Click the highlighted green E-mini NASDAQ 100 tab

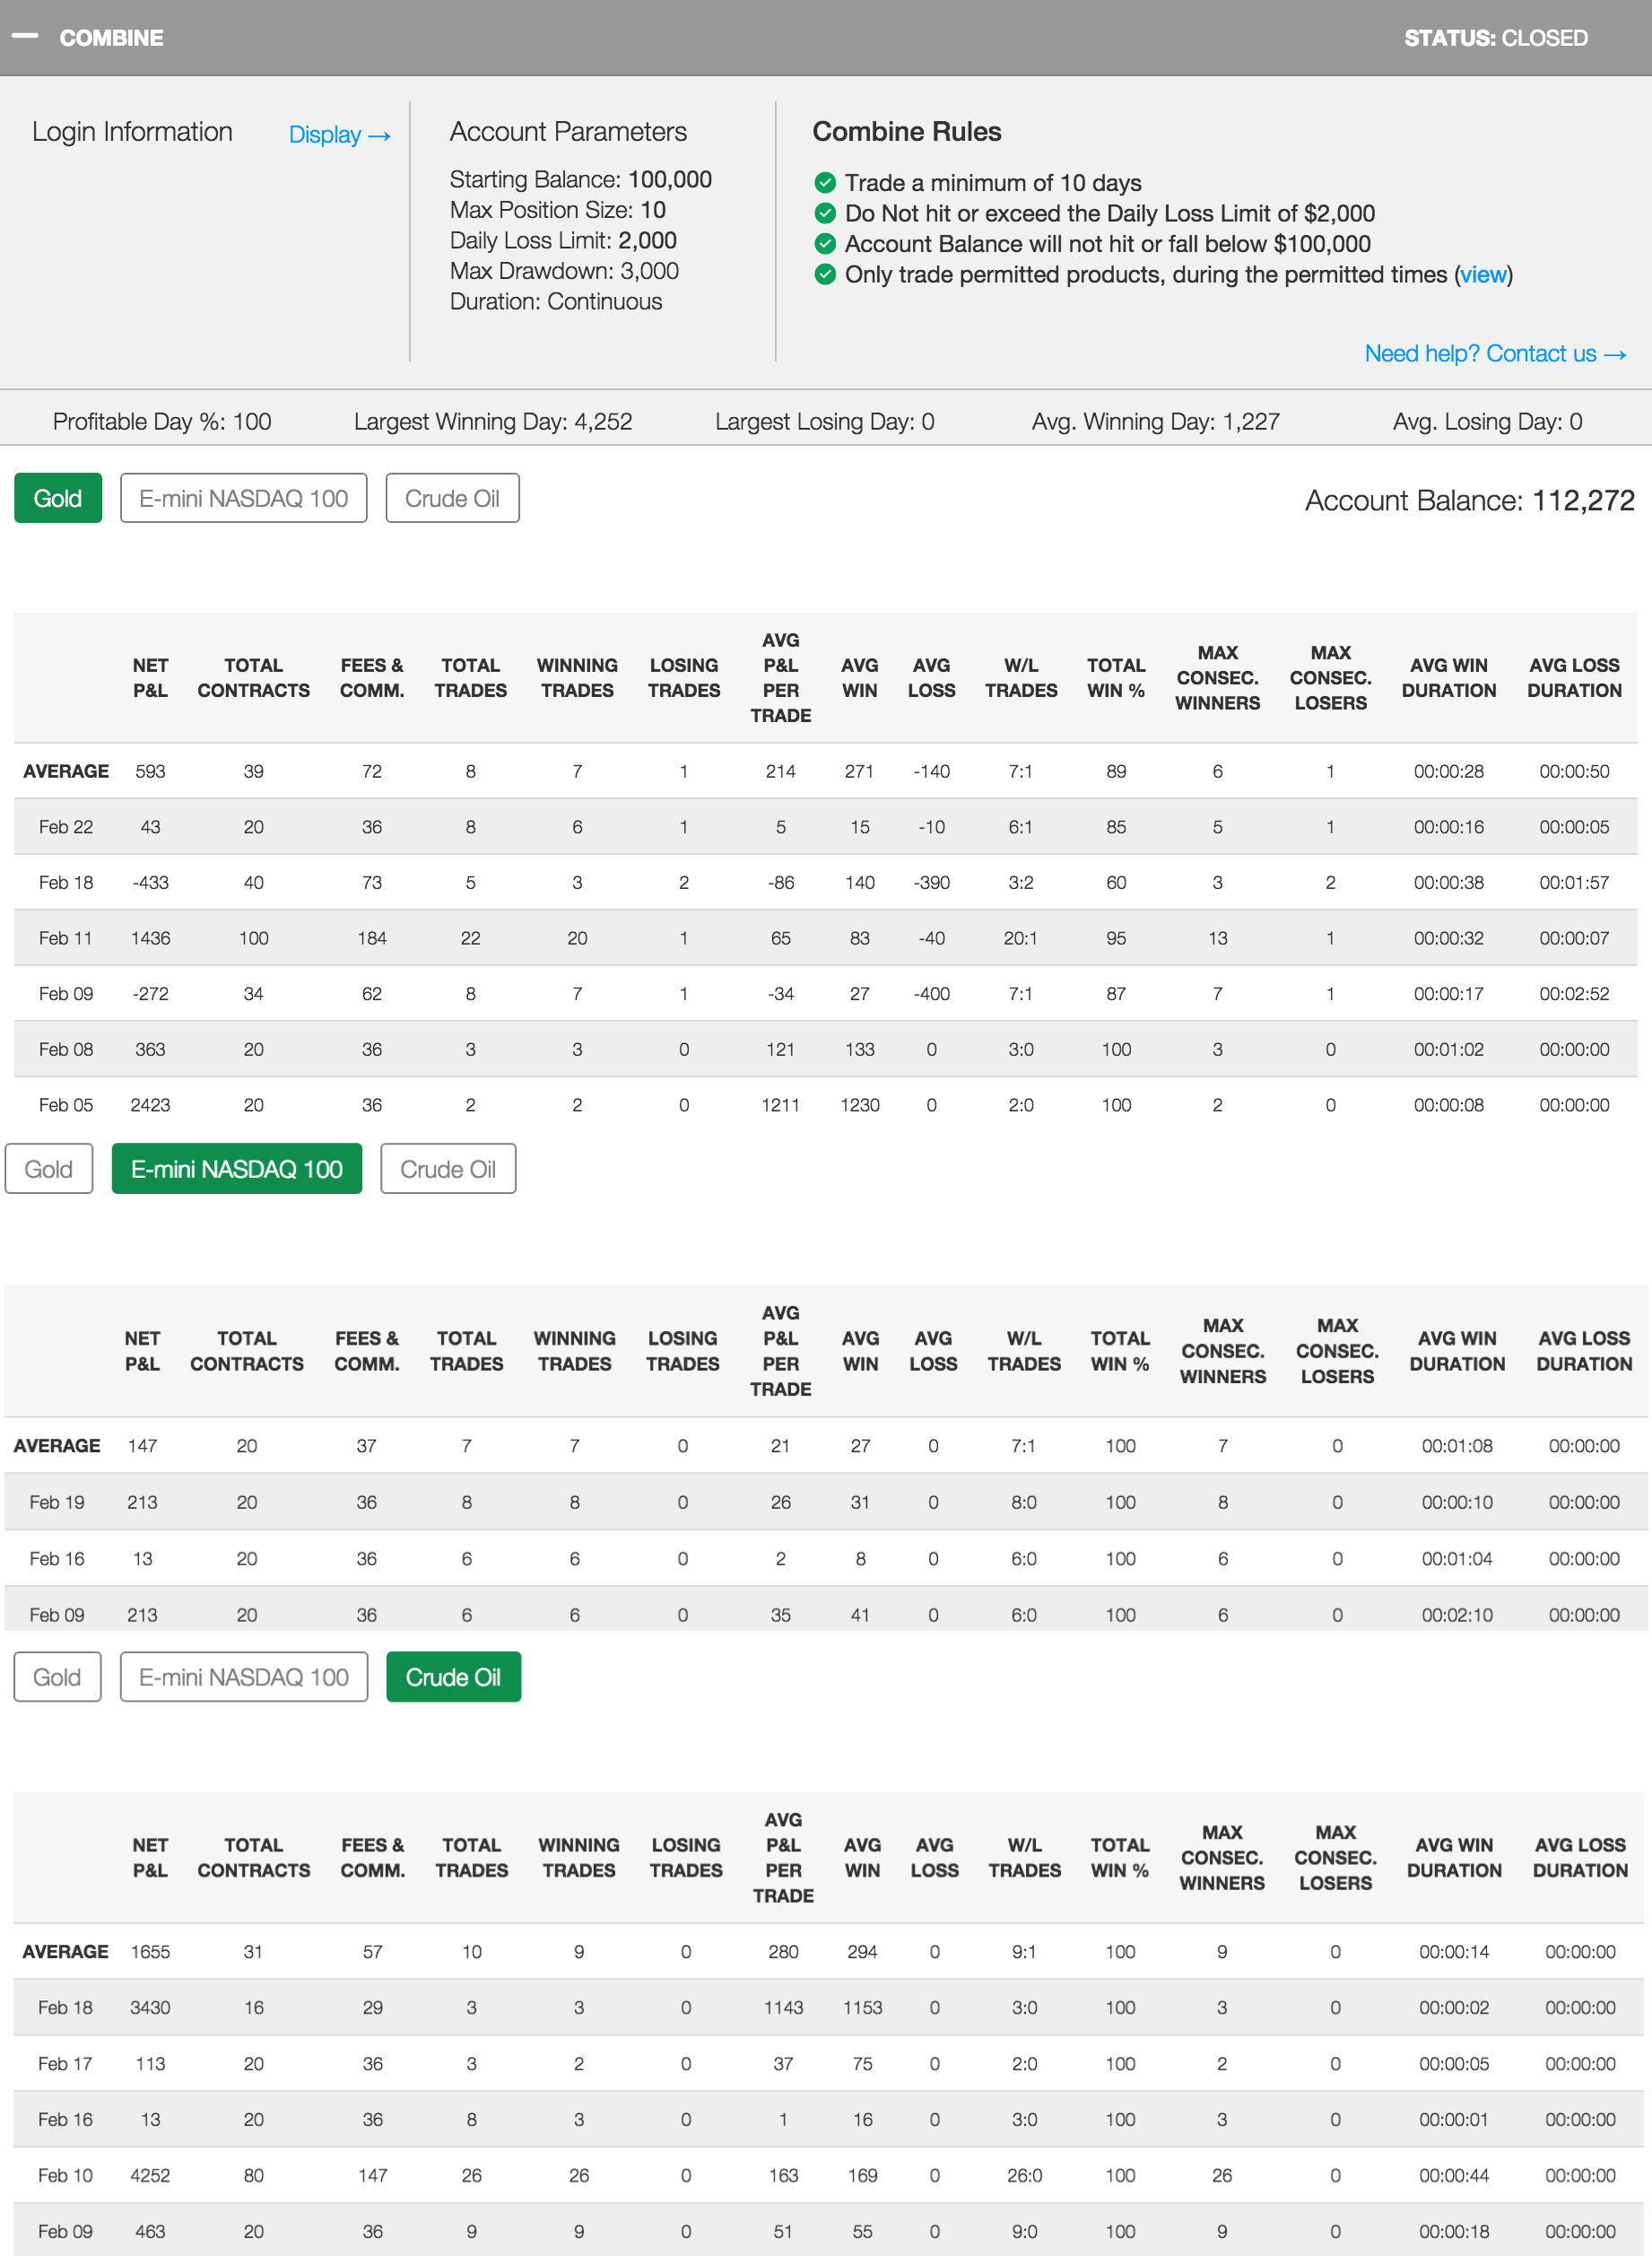coord(237,1169)
